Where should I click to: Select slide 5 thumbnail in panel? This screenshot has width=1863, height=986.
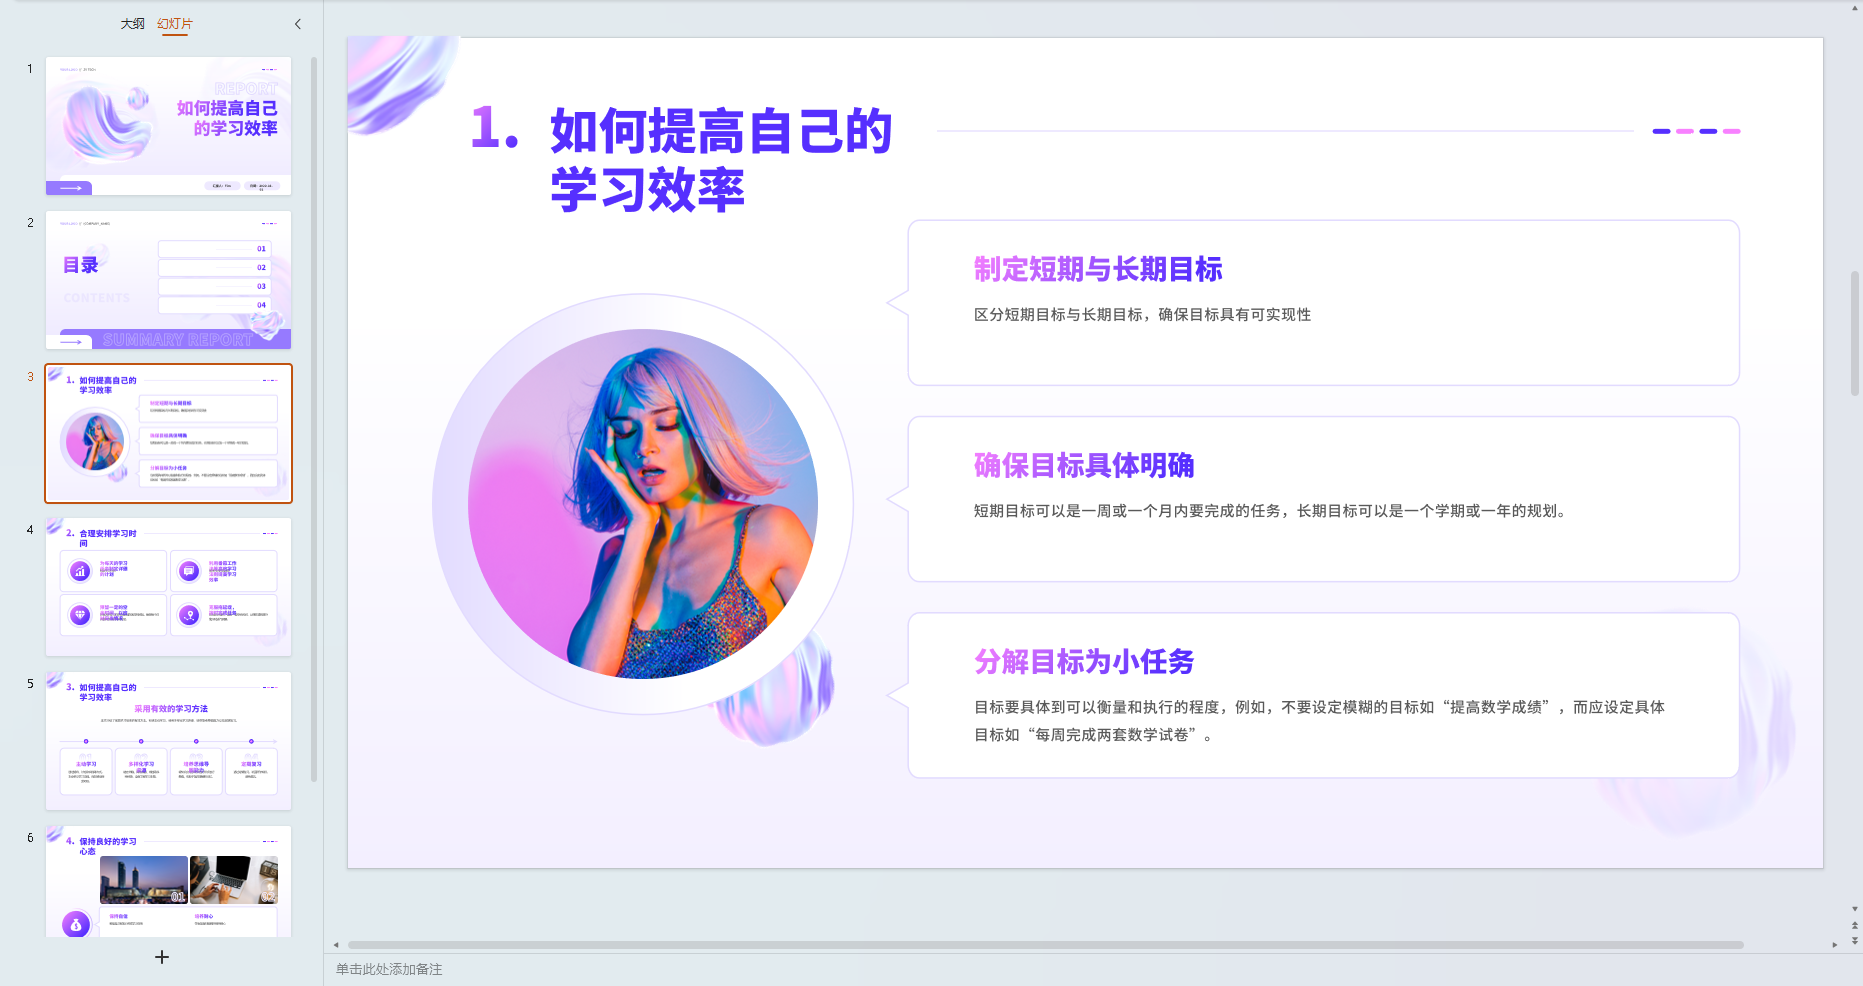[x=168, y=741]
